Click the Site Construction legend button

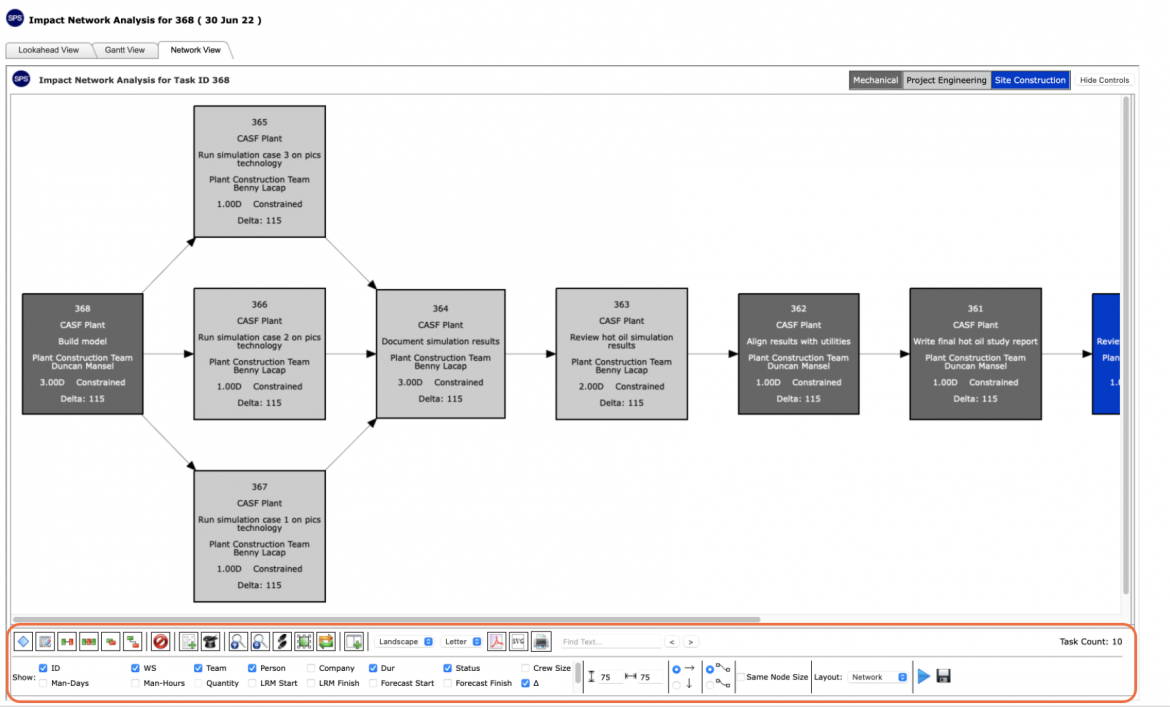tap(1030, 80)
